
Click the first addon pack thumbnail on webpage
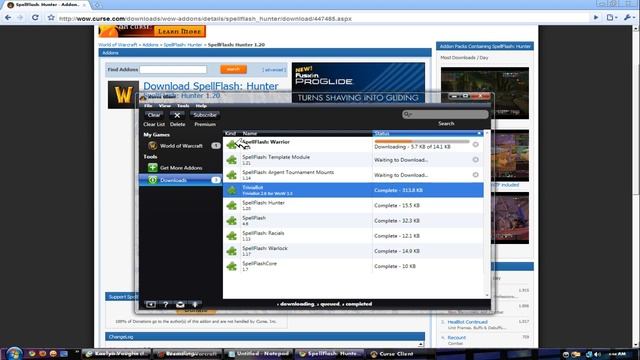tap(485, 93)
